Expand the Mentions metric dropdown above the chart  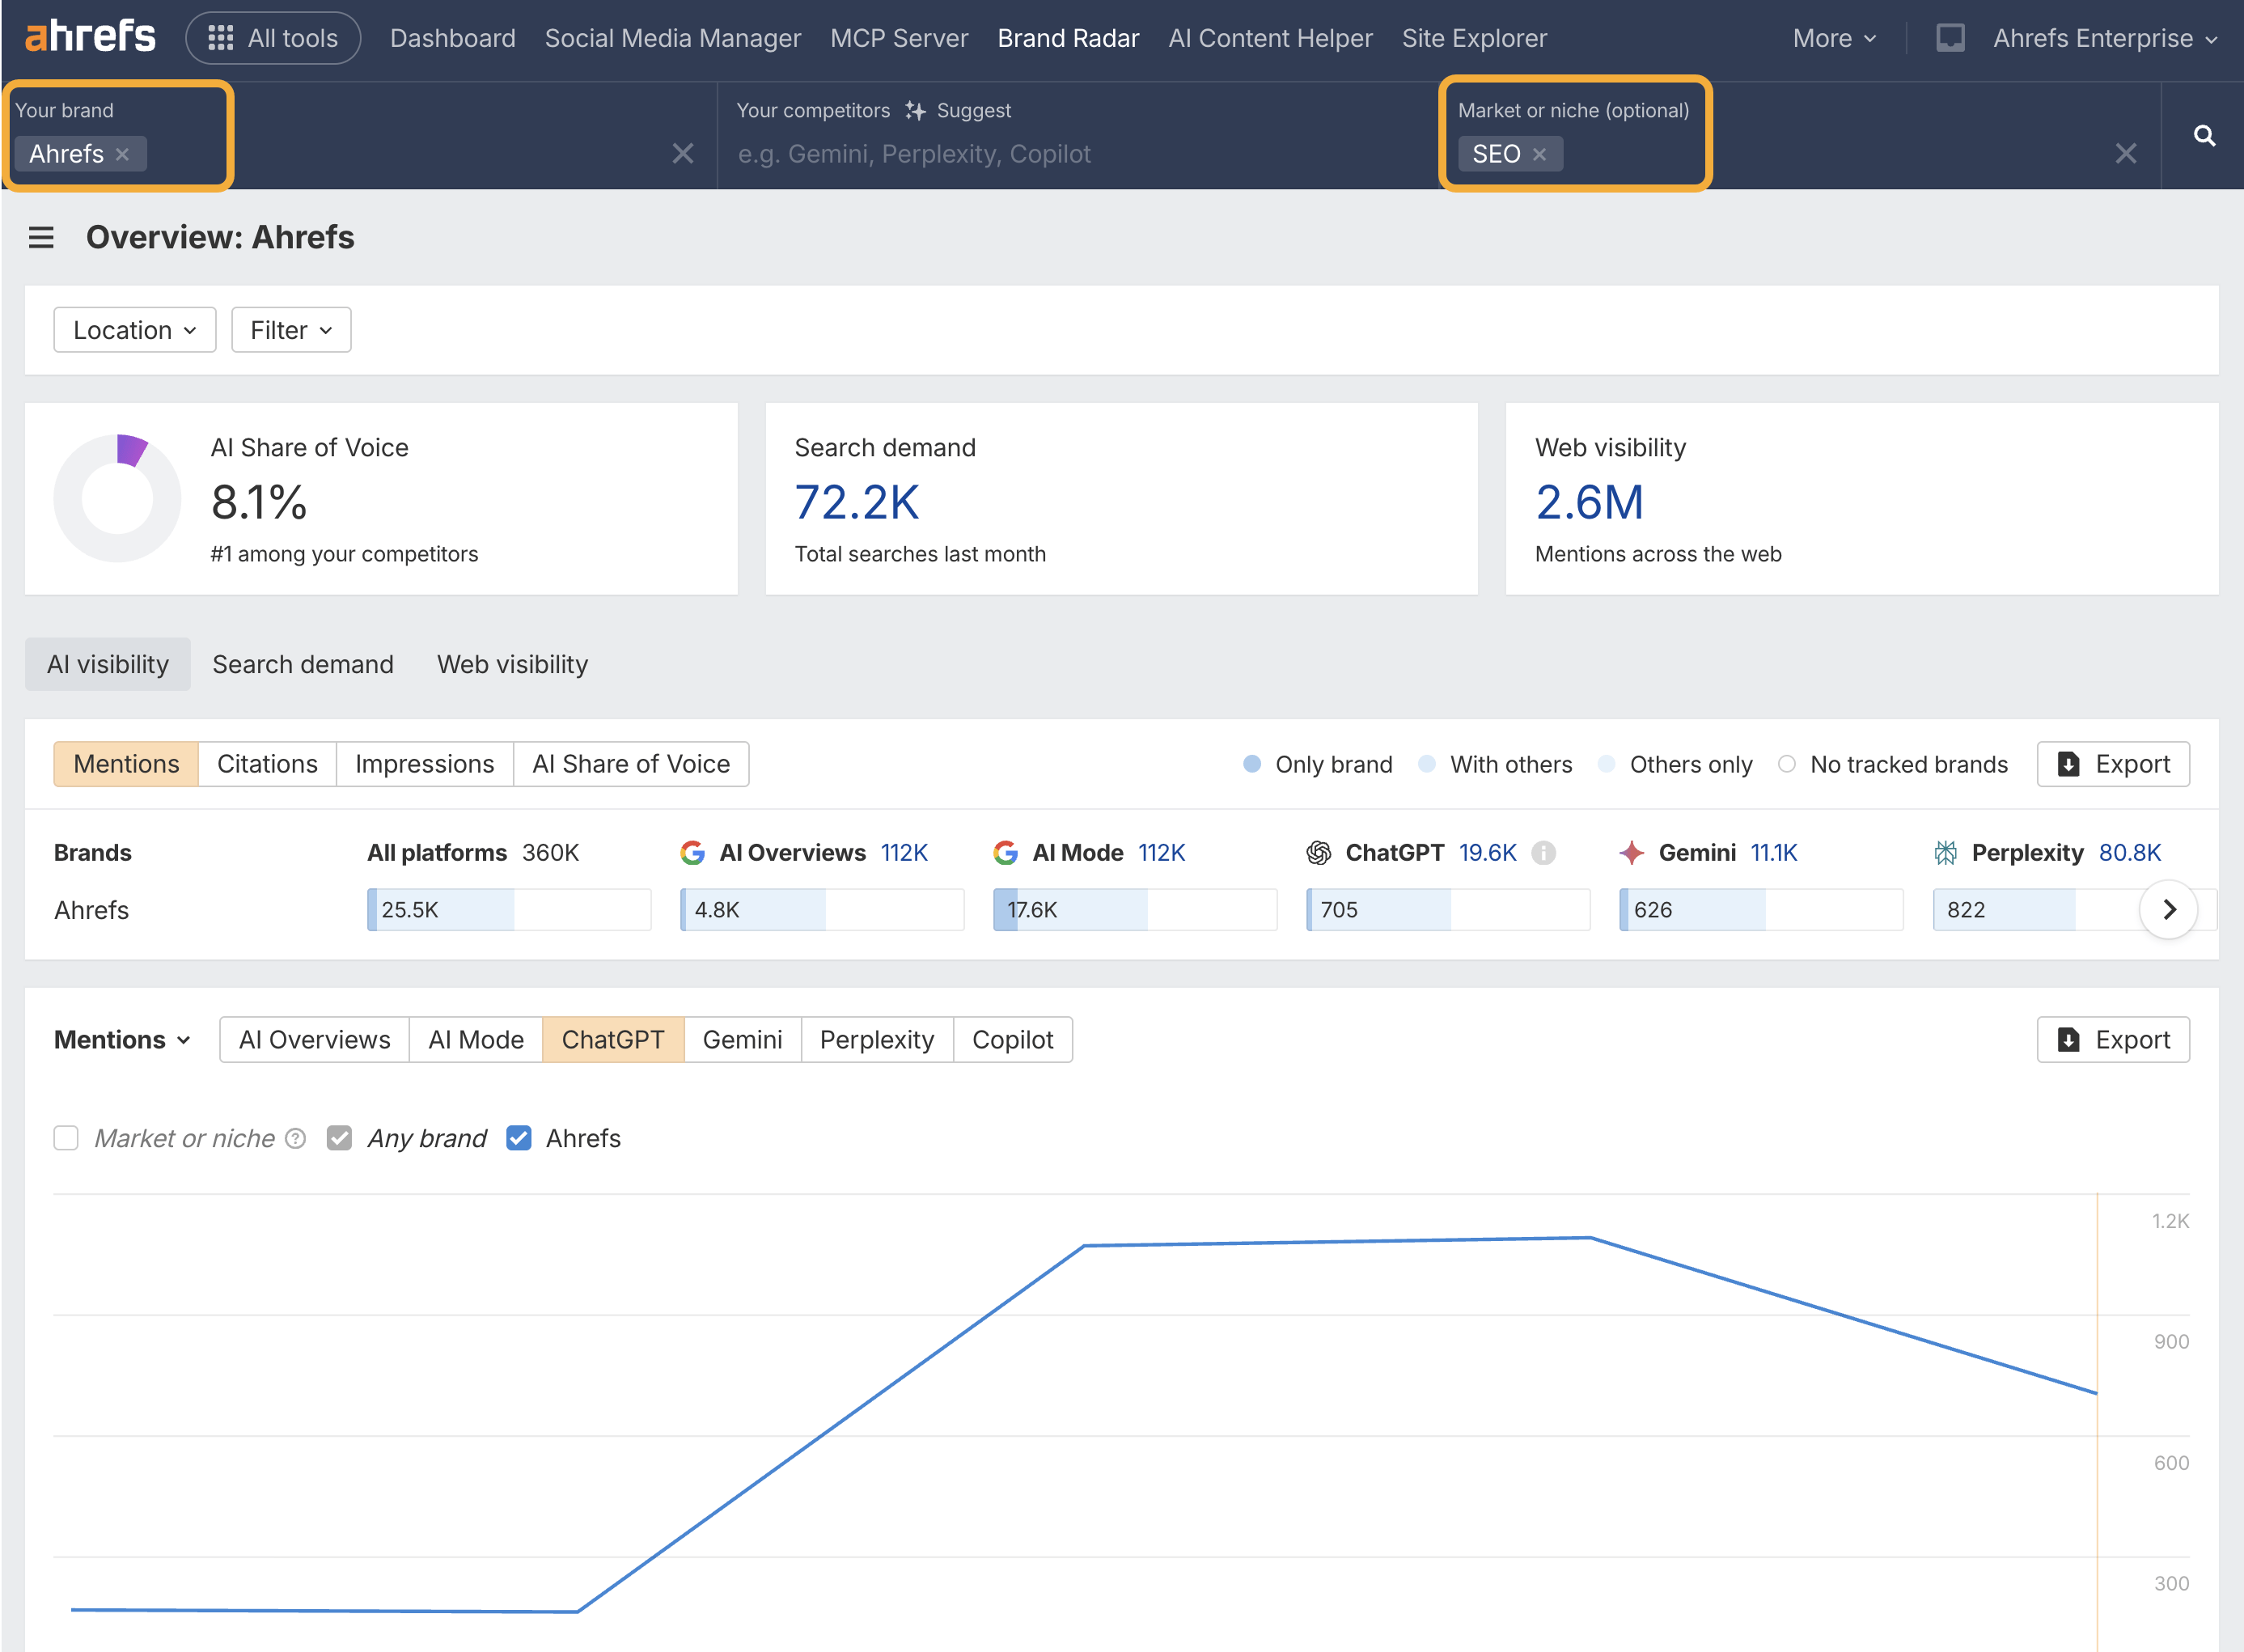(x=121, y=1040)
